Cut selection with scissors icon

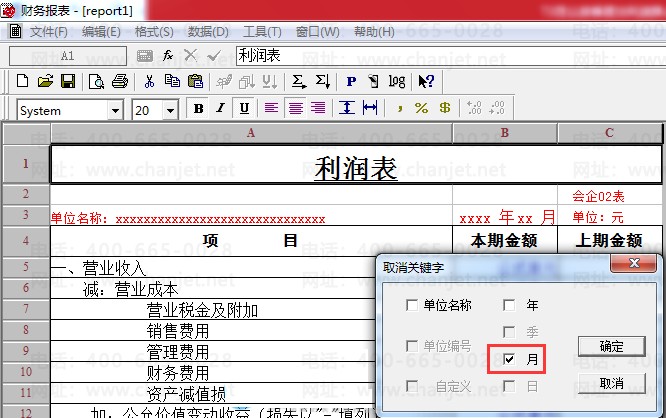pyautogui.click(x=149, y=81)
